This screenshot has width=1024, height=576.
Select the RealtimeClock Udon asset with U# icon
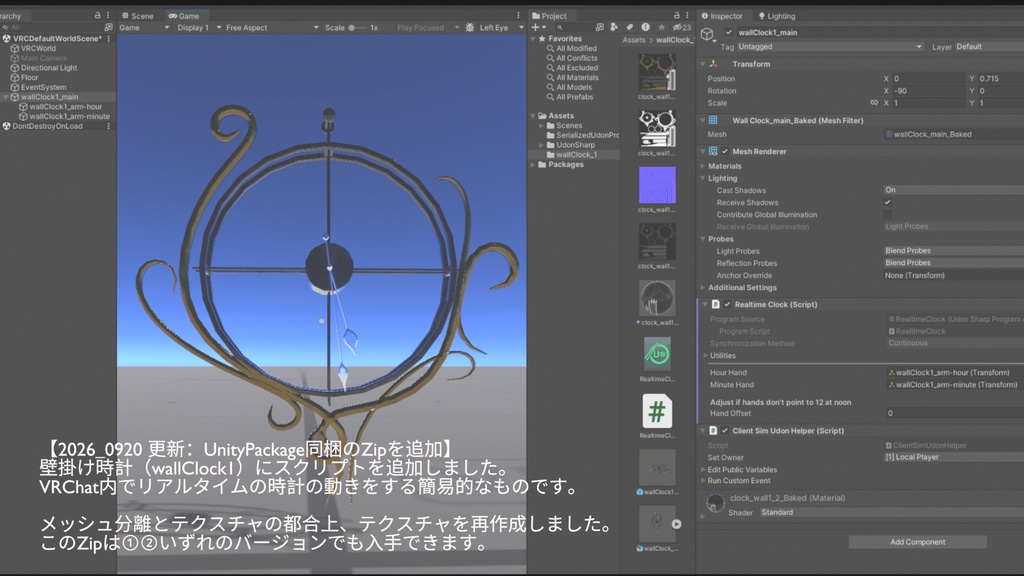tap(657, 354)
